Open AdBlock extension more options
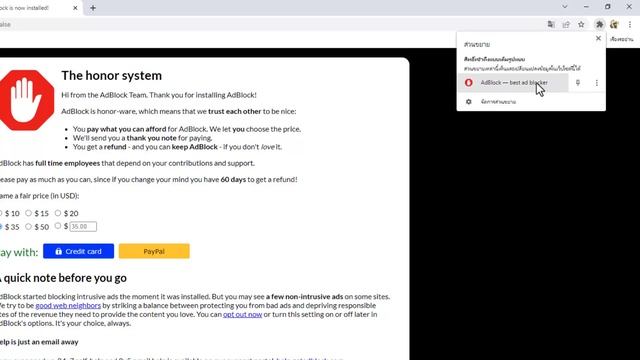Image resolution: width=640 pixels, height=360 pixels. [x=596, y=83]
